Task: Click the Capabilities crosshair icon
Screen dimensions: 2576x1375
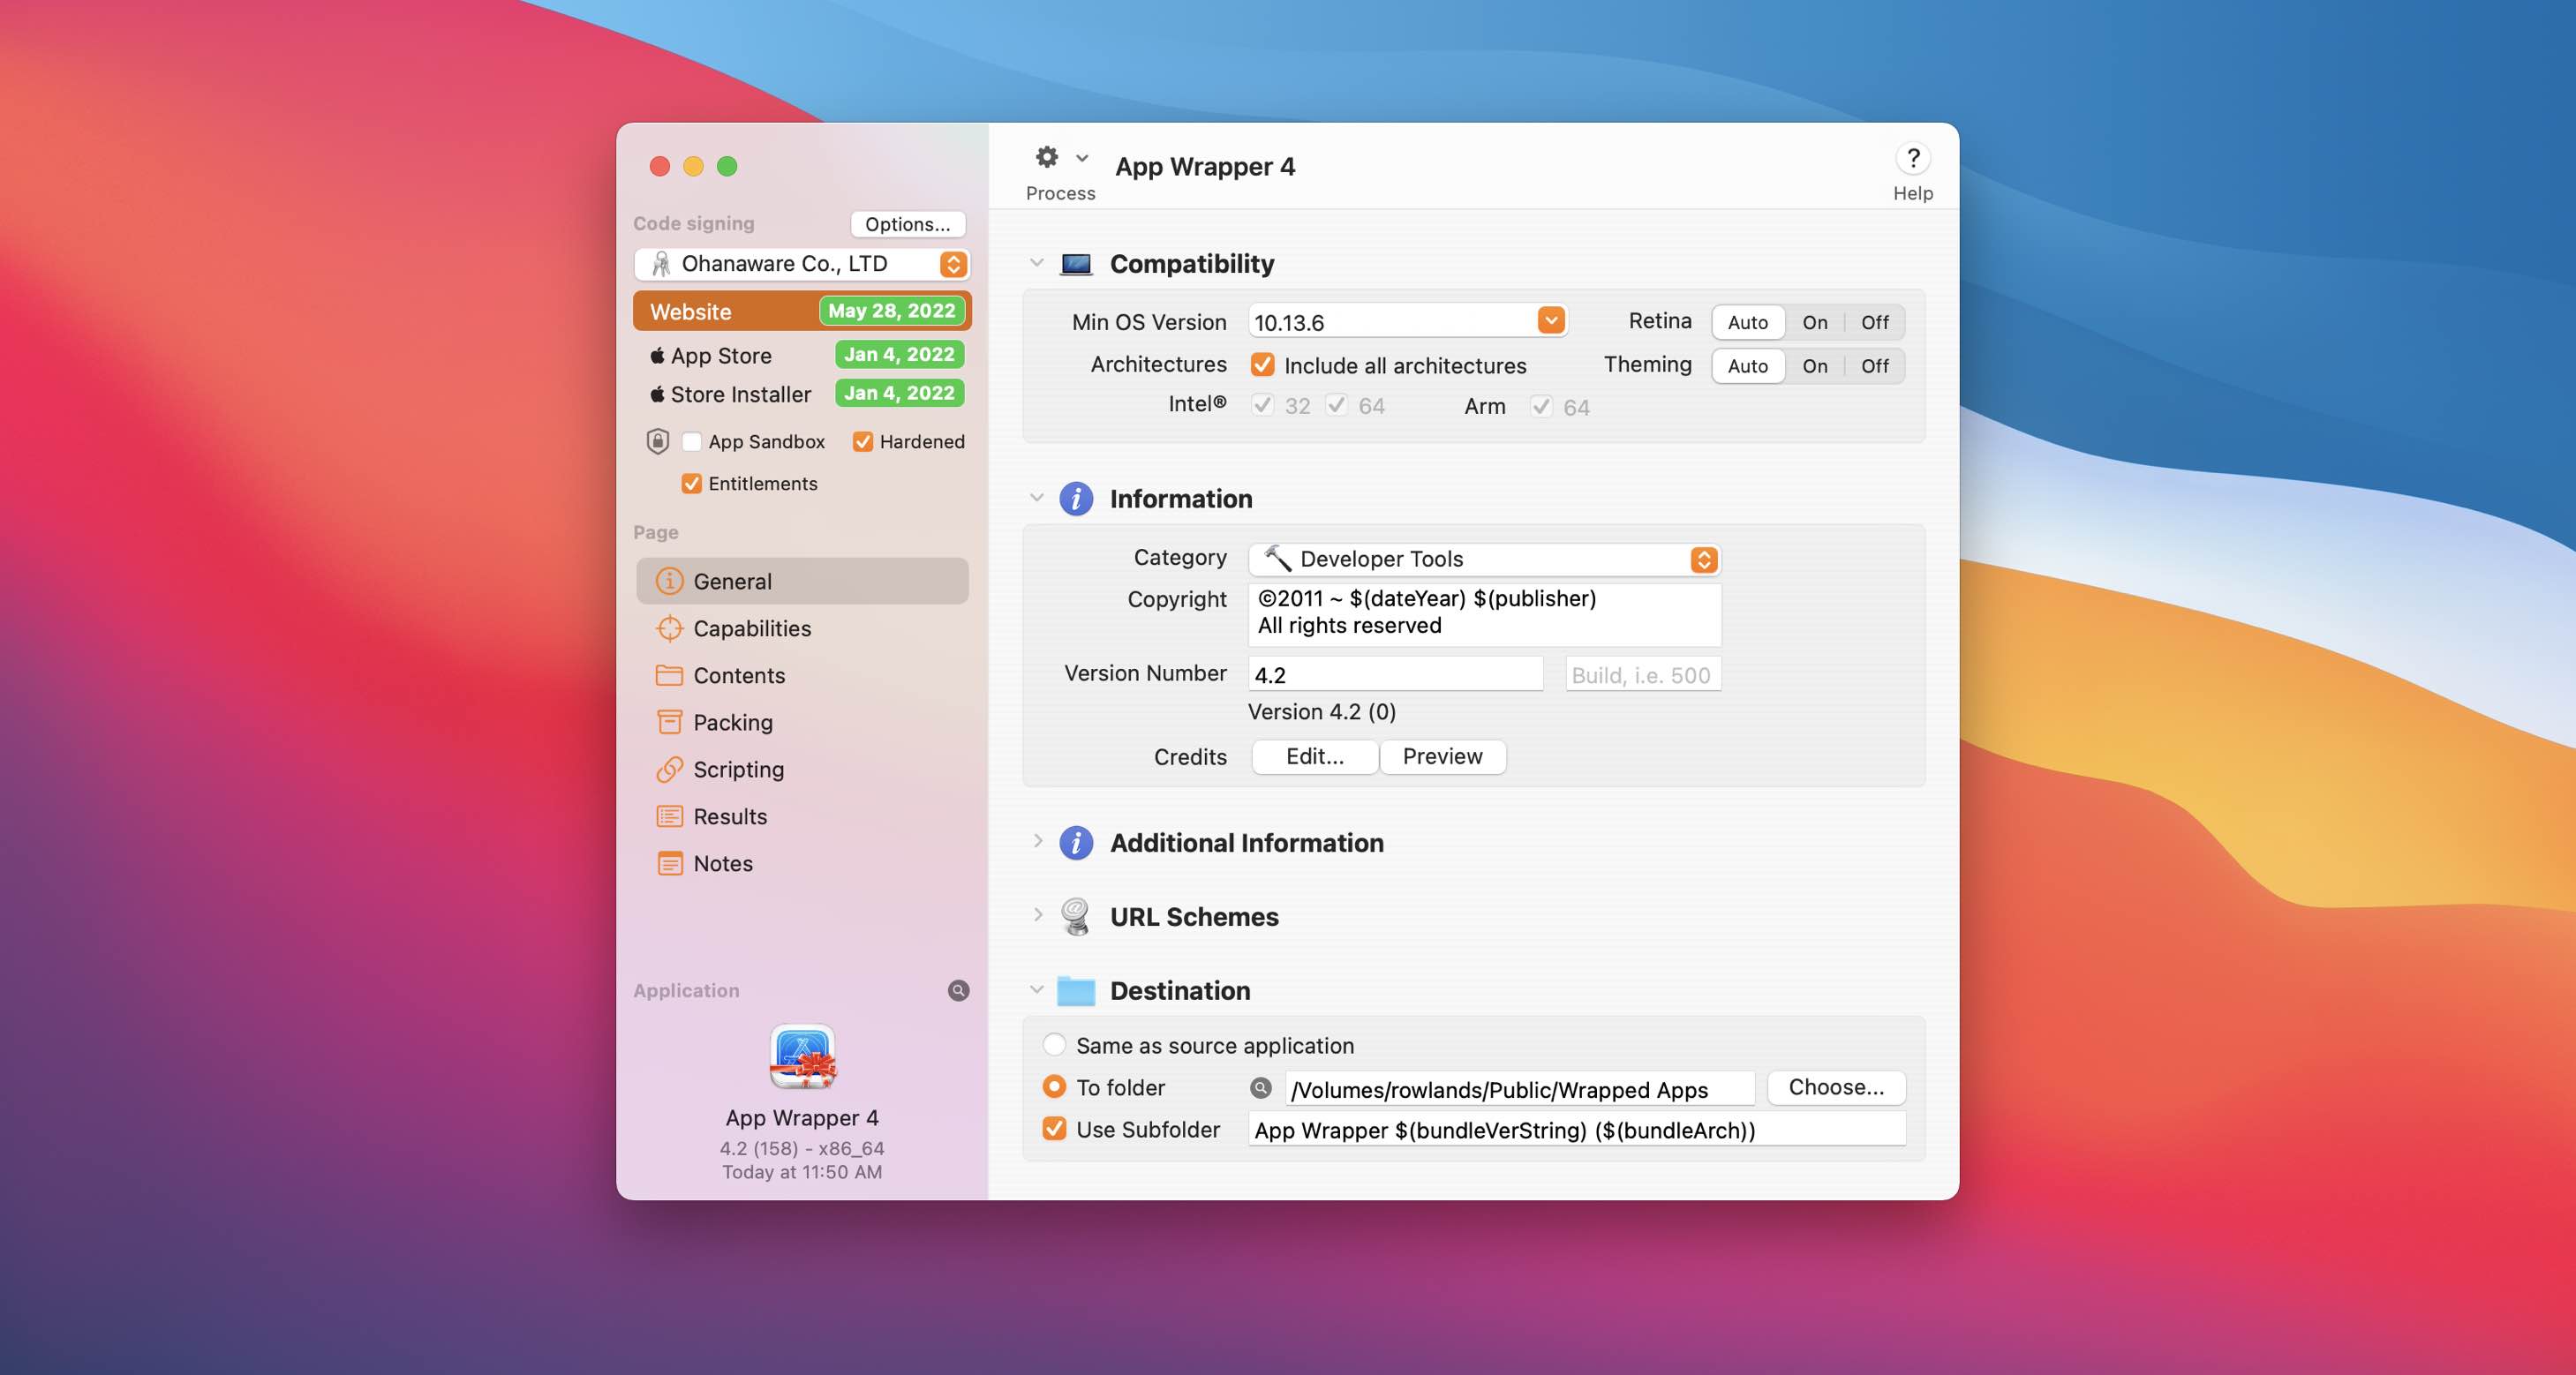Action: 669,628
